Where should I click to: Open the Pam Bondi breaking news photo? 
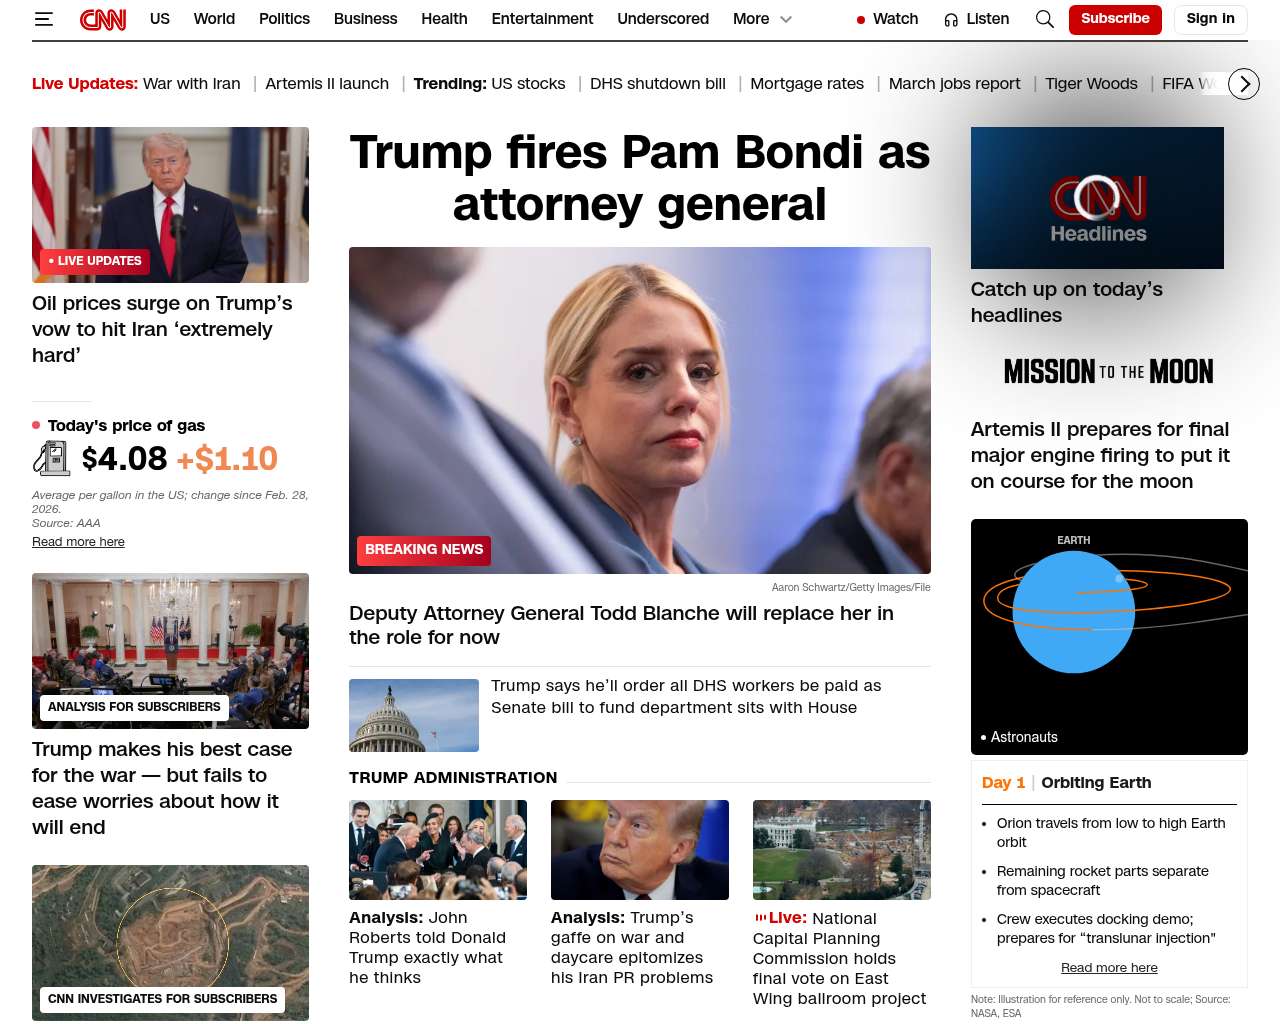(640, 410)
